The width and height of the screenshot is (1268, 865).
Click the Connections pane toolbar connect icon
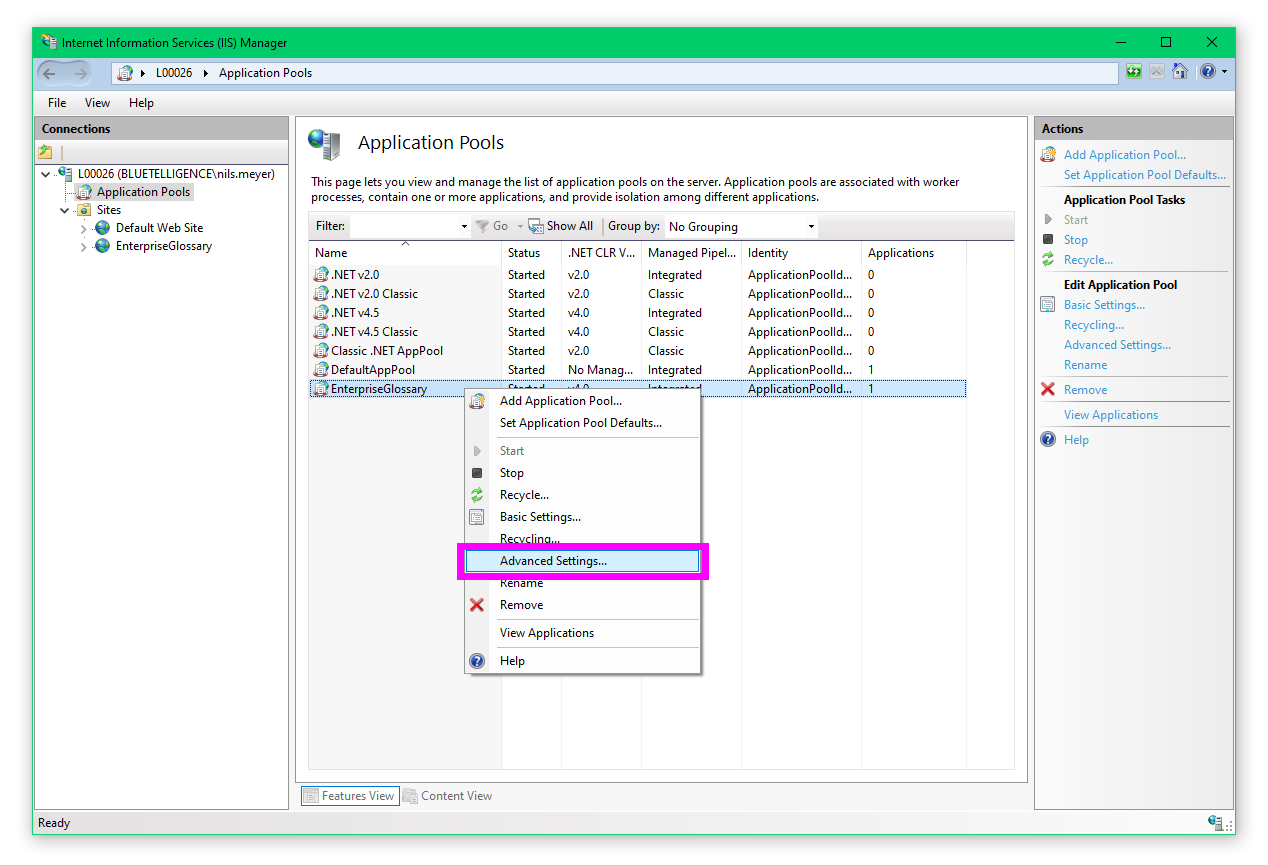(x=45, y=152)
